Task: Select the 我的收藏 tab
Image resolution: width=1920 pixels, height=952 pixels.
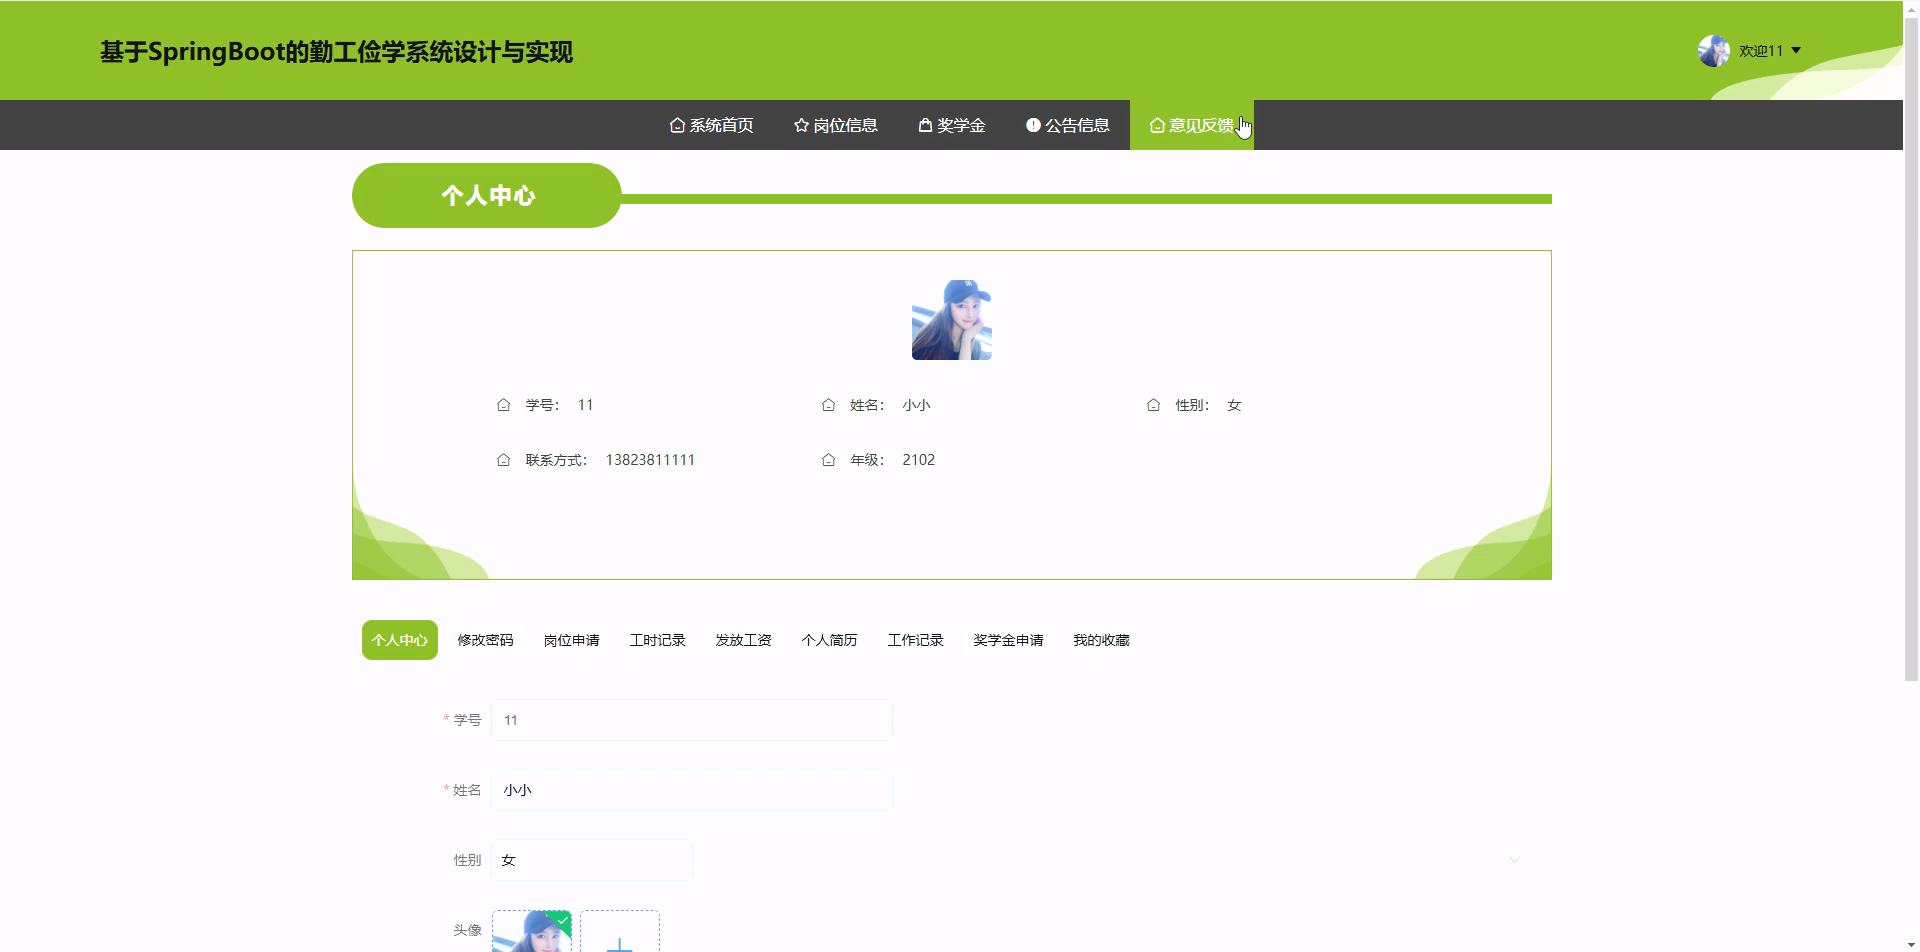Action: 1102,640
